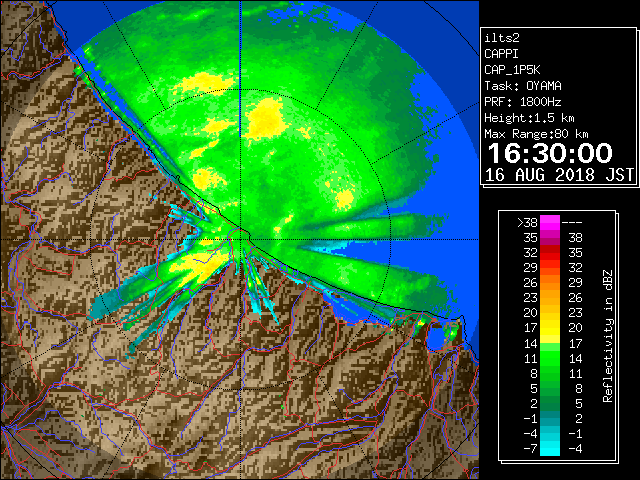640x480 pixels.
Task: Pick the orange 26–29 dBZ swatch
Action: click(550, 283)
